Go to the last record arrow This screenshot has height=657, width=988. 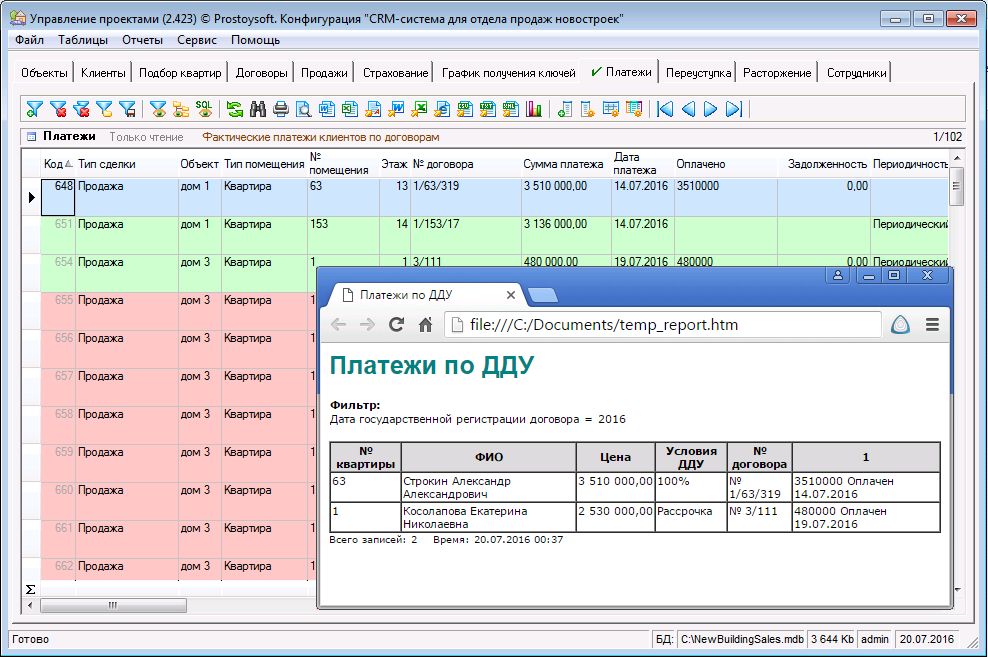733,109
